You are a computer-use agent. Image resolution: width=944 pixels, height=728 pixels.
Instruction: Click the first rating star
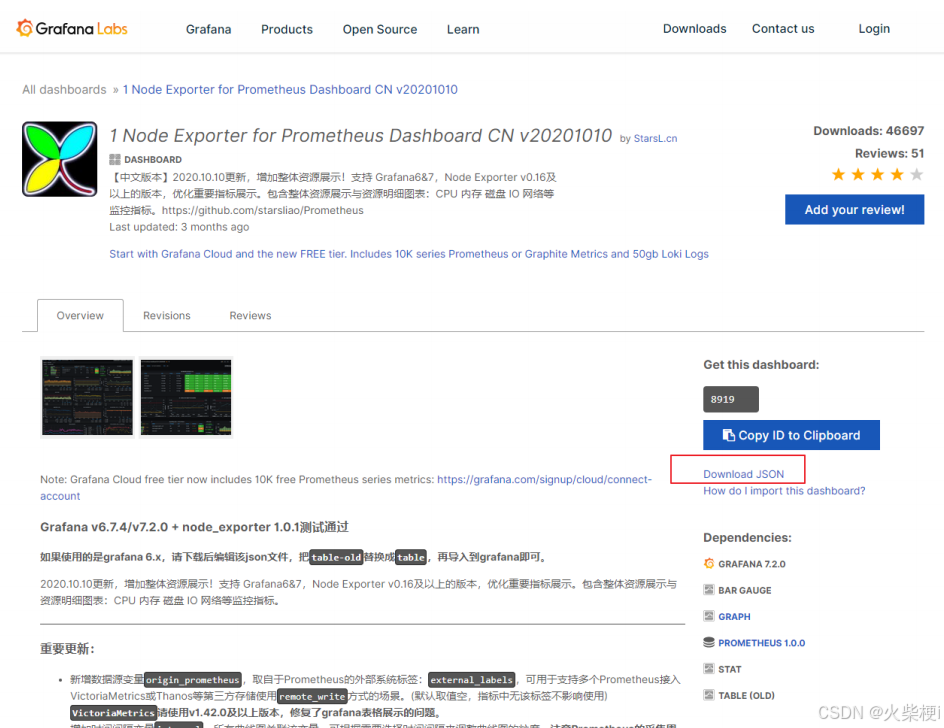pos(838,175)
